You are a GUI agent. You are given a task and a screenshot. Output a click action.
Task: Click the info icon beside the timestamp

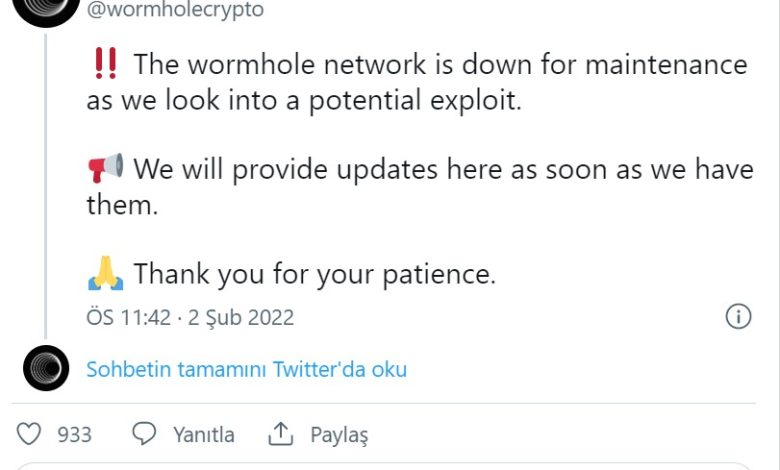point(737,317)
